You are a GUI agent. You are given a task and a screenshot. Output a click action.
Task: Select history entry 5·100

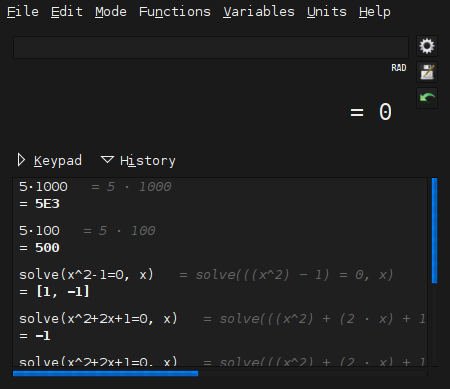39,231
